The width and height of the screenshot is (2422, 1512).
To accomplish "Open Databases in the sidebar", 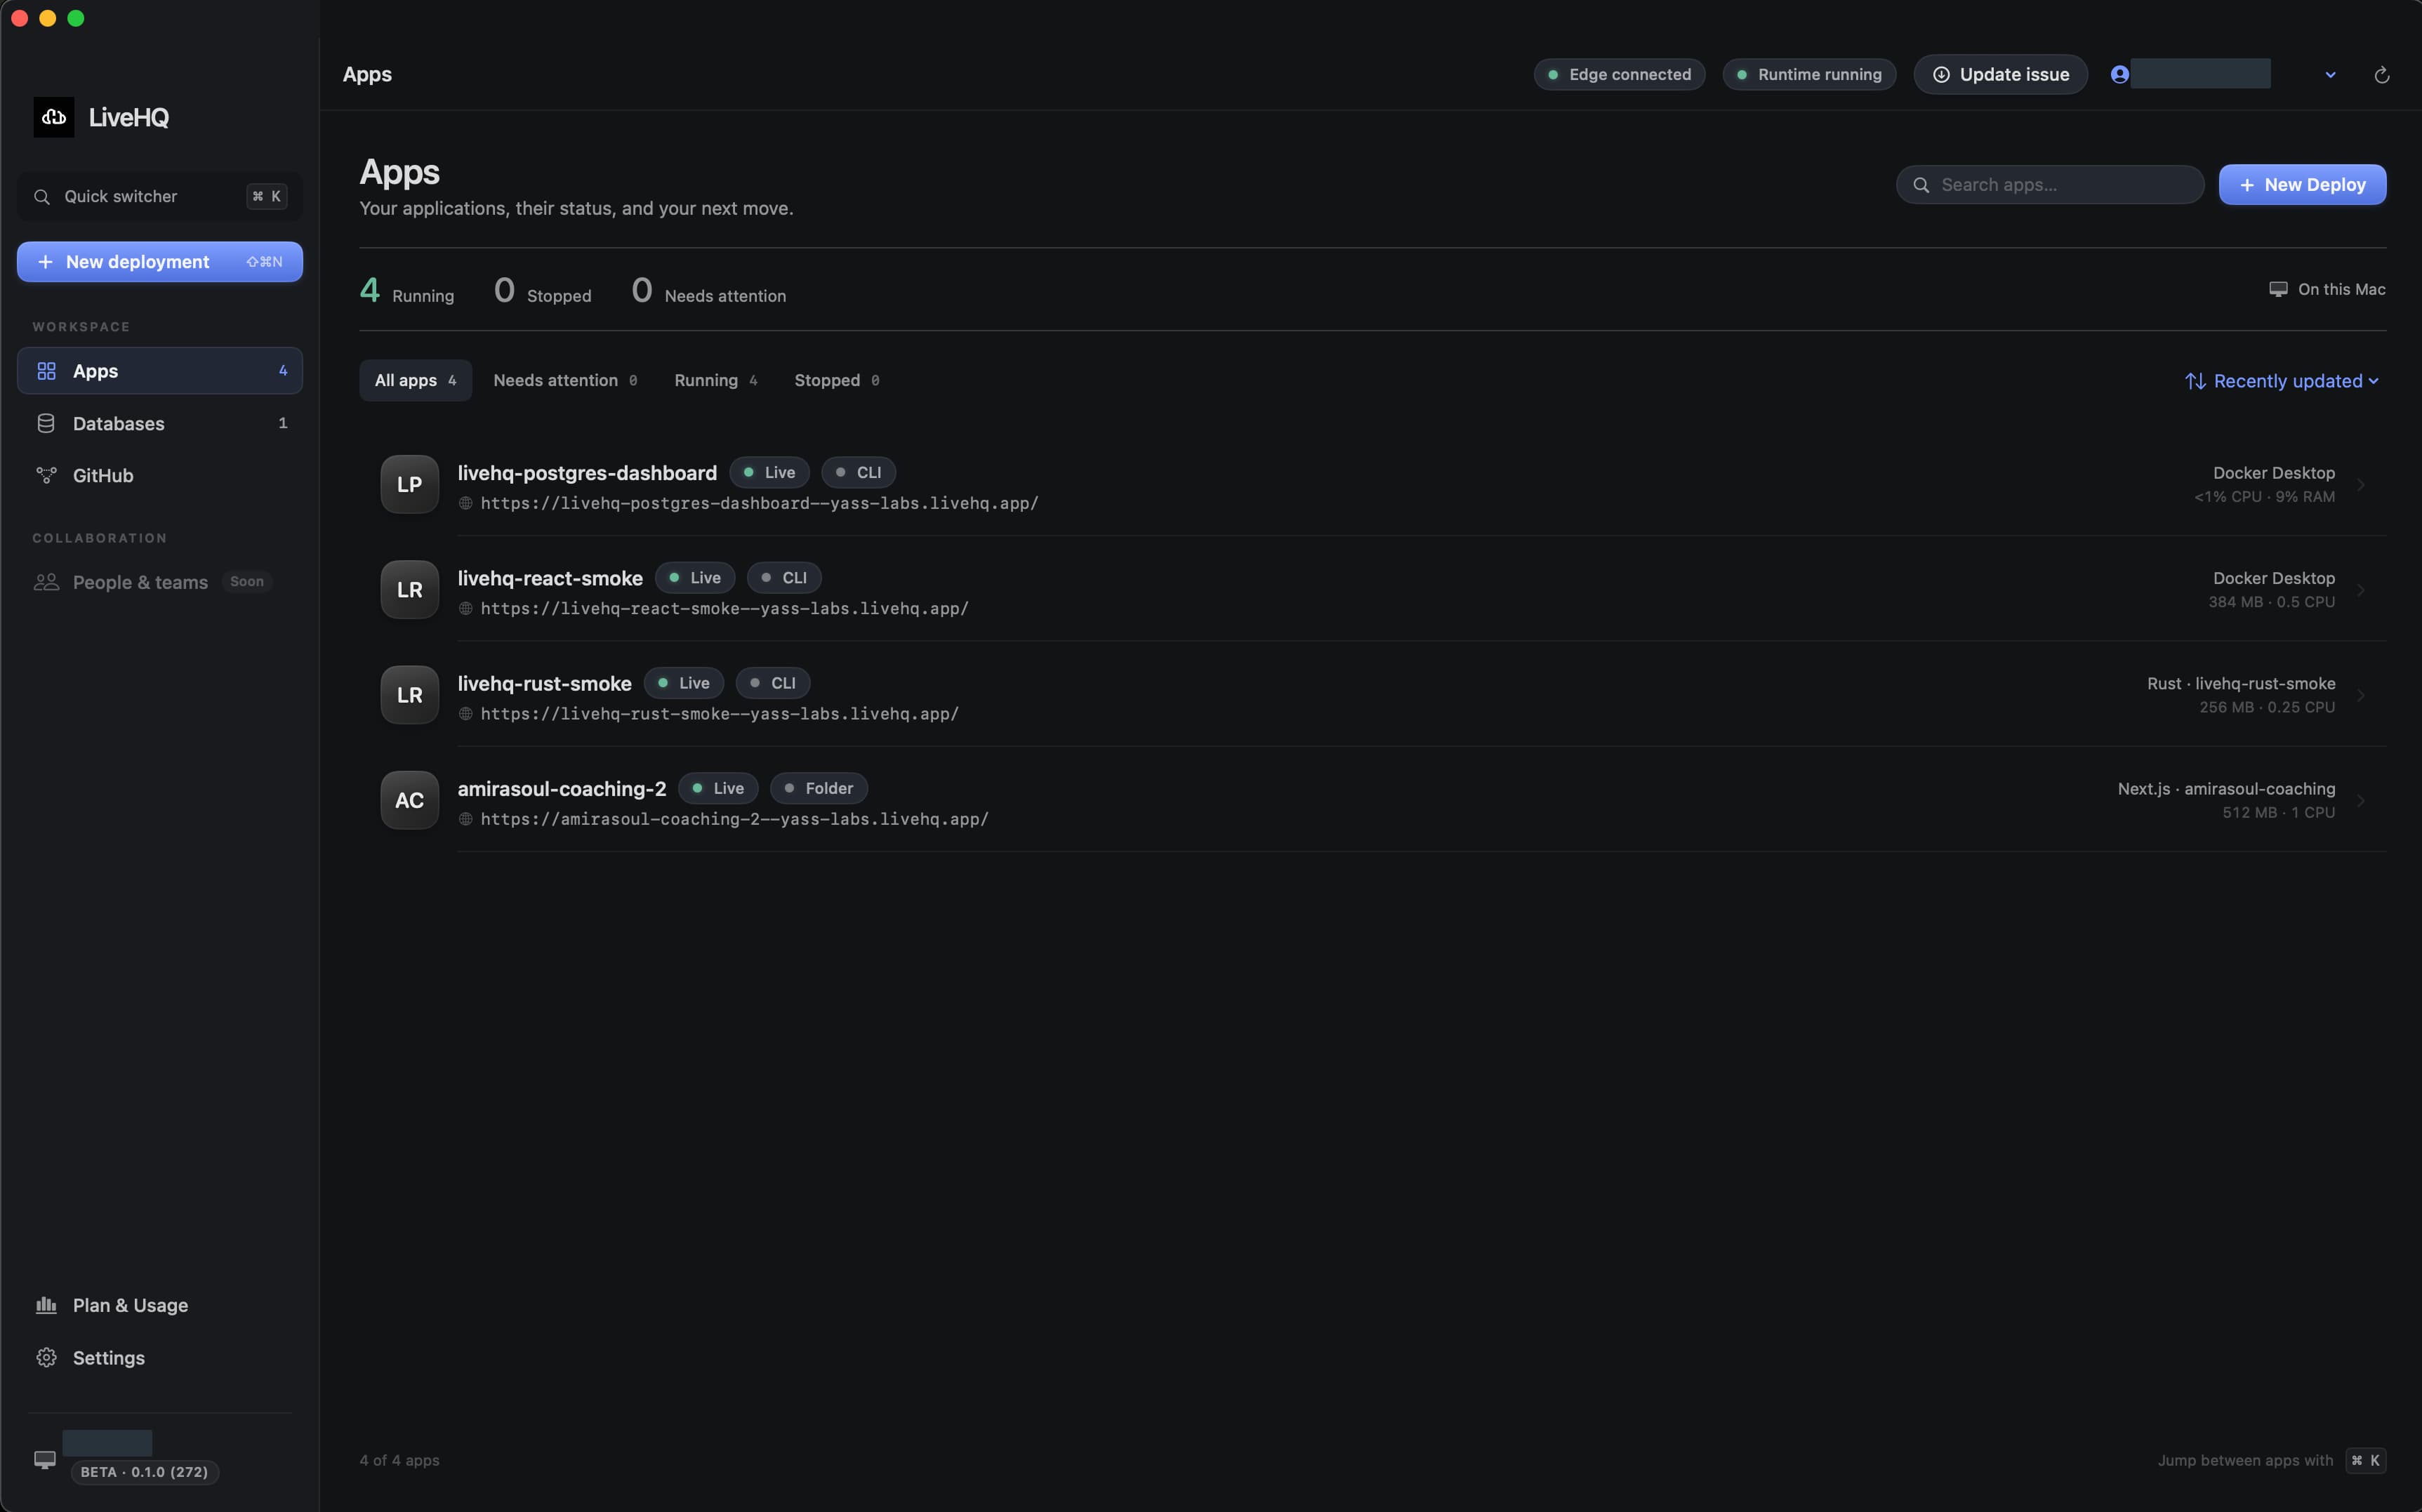I will tap(160, 423).
